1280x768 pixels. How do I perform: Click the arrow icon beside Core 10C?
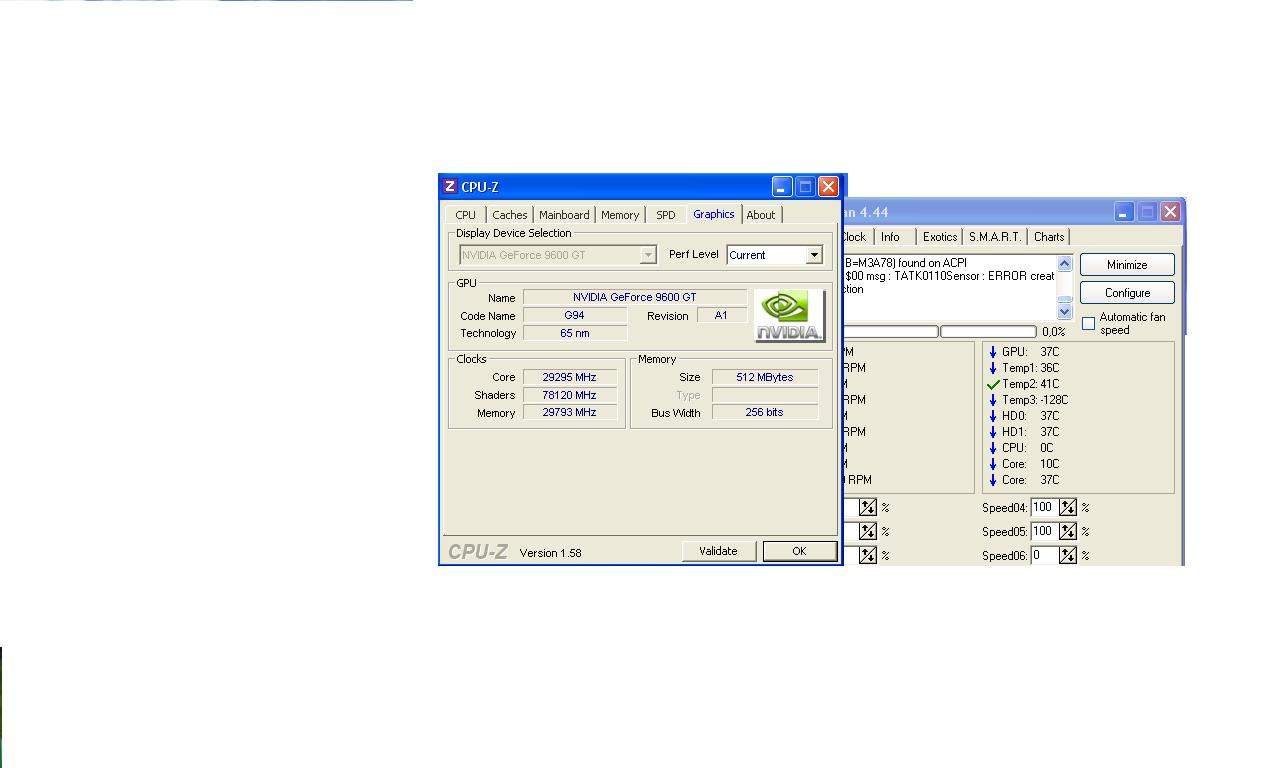point(993,464)
